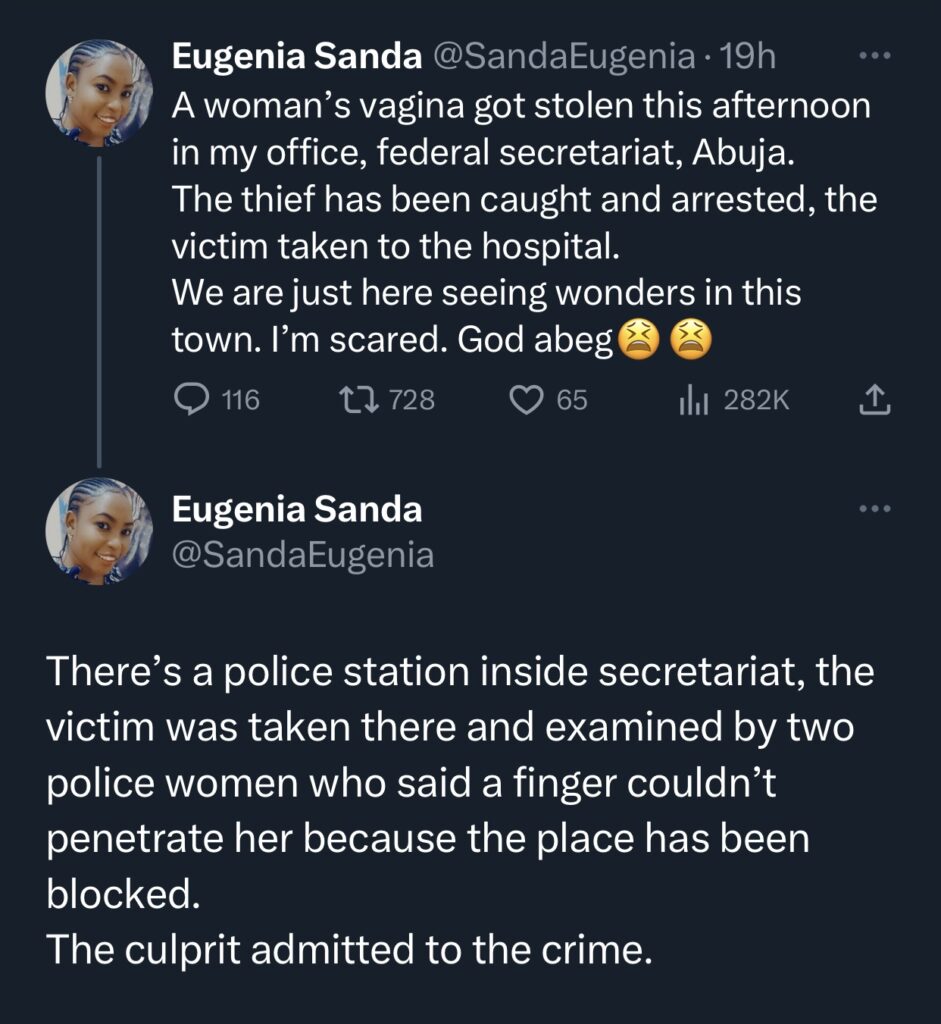Image resolution: width=941 pixels, height=1024 pixels.
Task: Click Eugenia Sanda name on second tweet
Action: click(x=297, y=510)
